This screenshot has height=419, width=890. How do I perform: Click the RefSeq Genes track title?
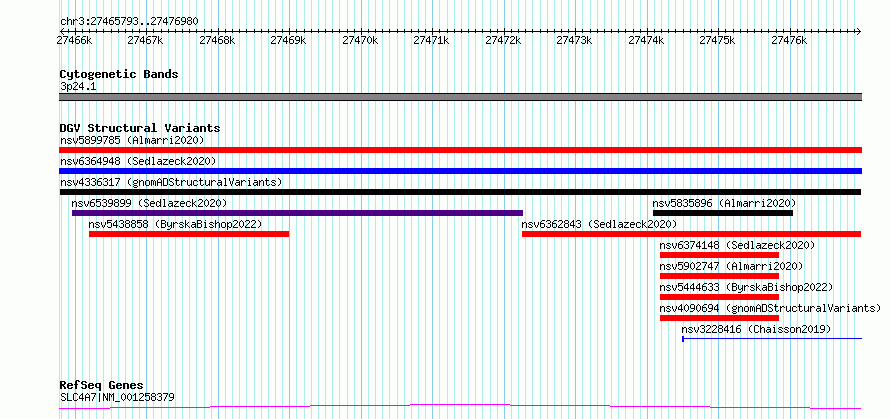(102, 386)
